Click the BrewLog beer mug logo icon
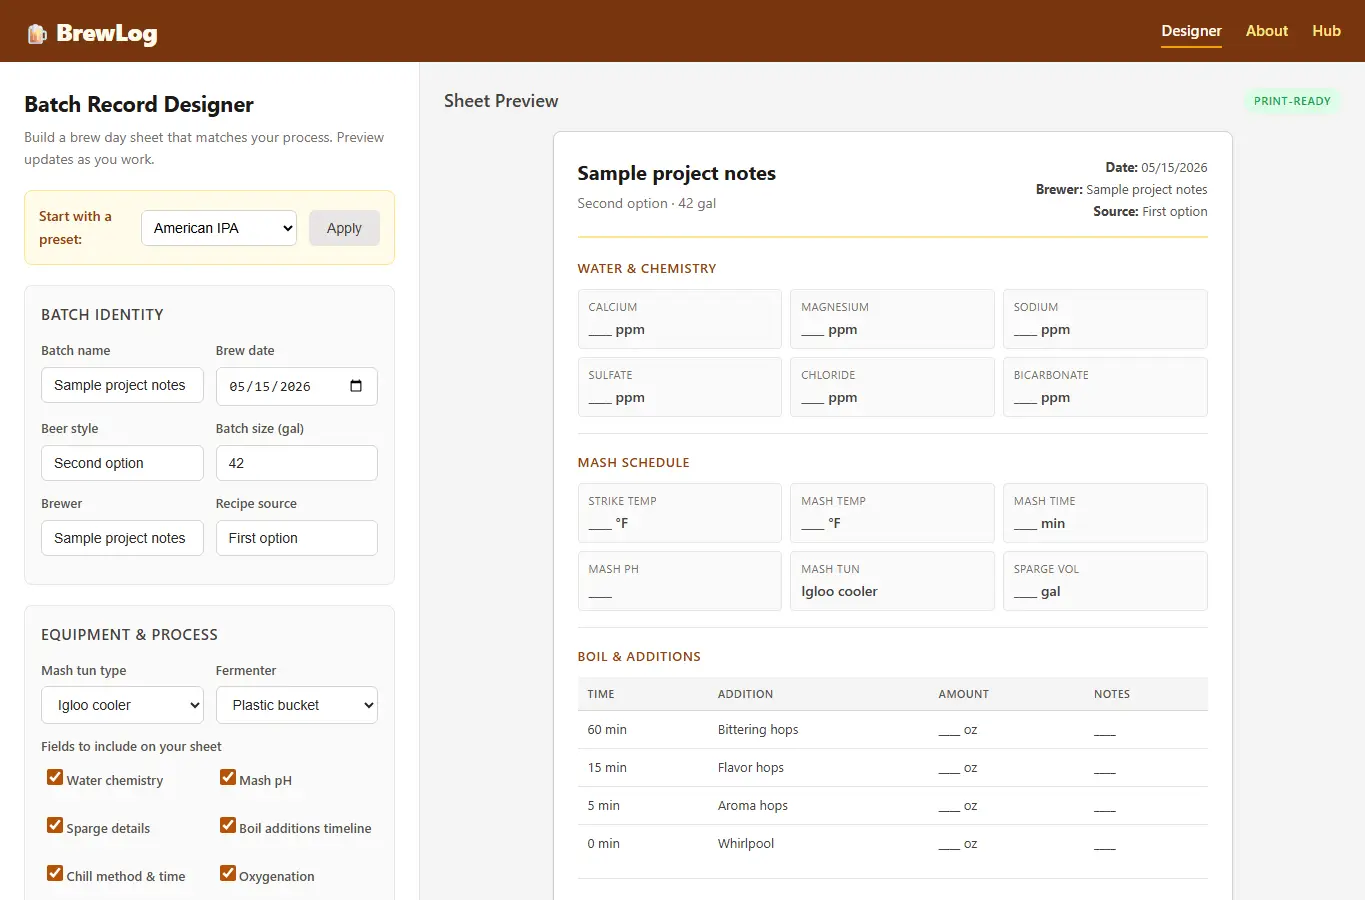Screen dimensions: 1365x900 (x=37, y=34)
